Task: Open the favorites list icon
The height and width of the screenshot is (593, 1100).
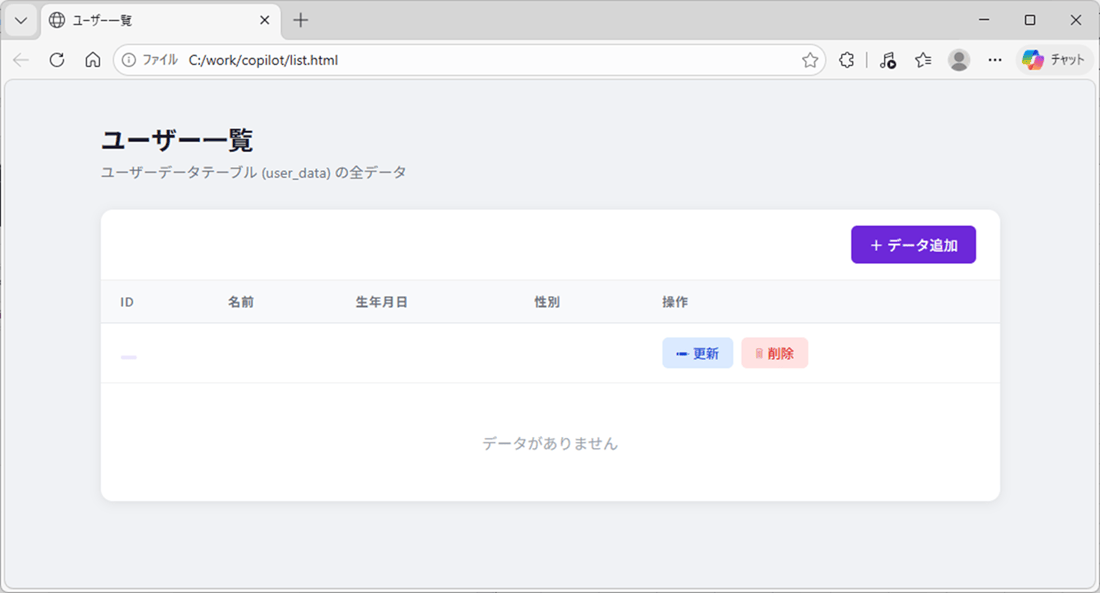Action: [923, 60]
